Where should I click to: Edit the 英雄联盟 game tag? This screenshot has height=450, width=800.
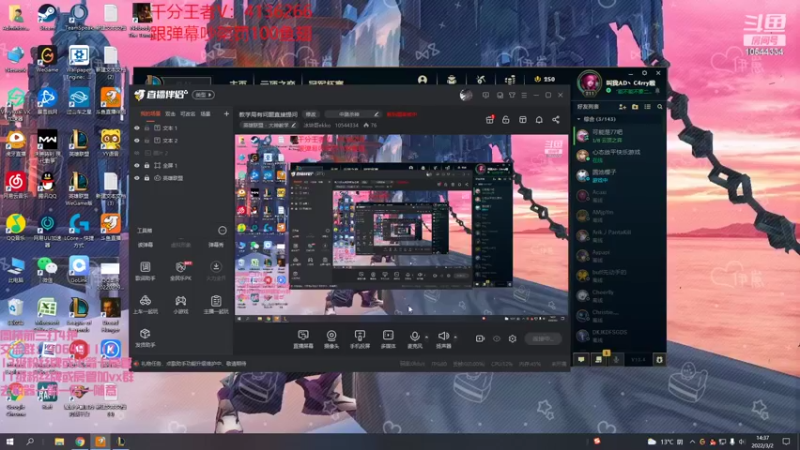tap(268, 125)
